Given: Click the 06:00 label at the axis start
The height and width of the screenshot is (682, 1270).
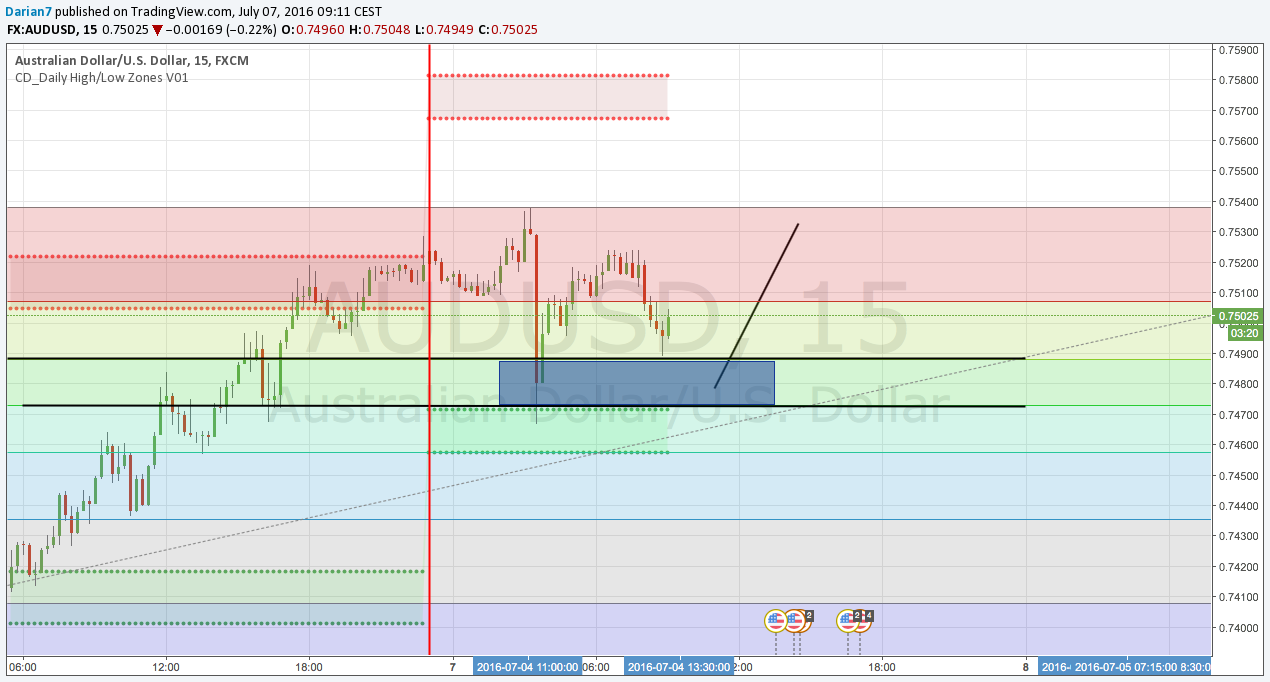Looking at the screenshot, I should [23, 667].
